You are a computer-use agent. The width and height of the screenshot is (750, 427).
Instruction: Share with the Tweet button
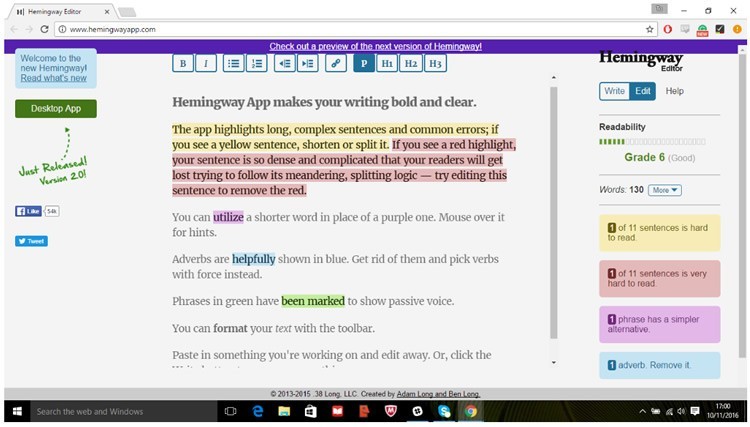click(x=32, y=241)
